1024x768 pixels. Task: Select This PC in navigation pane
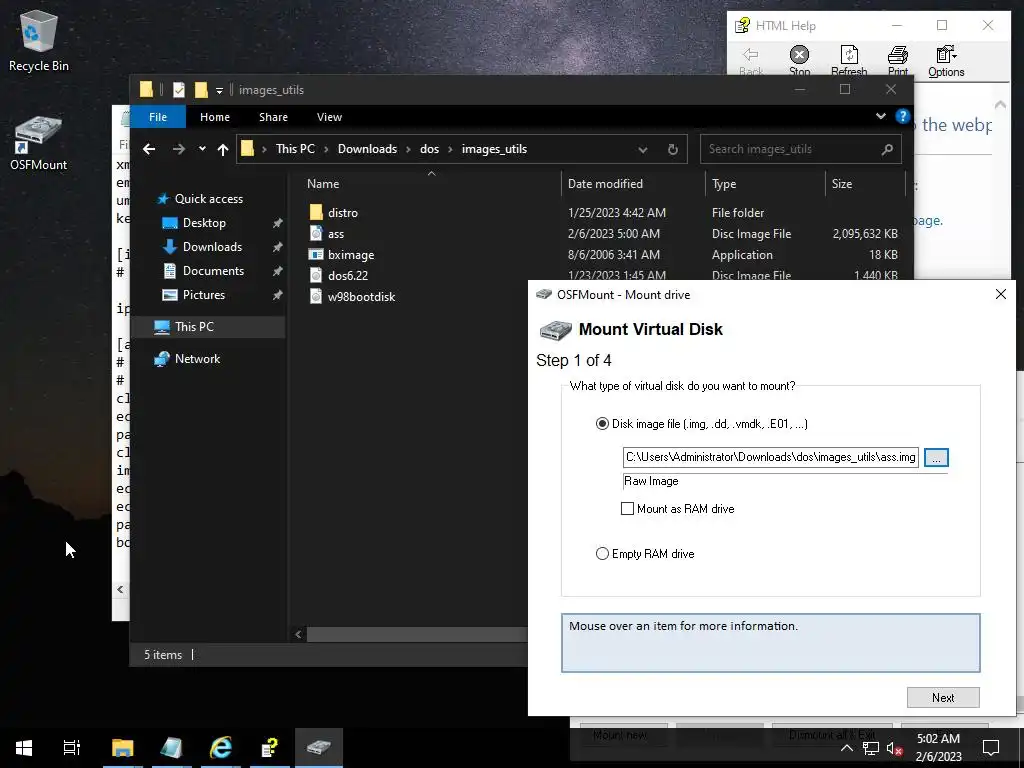[194, 327]
